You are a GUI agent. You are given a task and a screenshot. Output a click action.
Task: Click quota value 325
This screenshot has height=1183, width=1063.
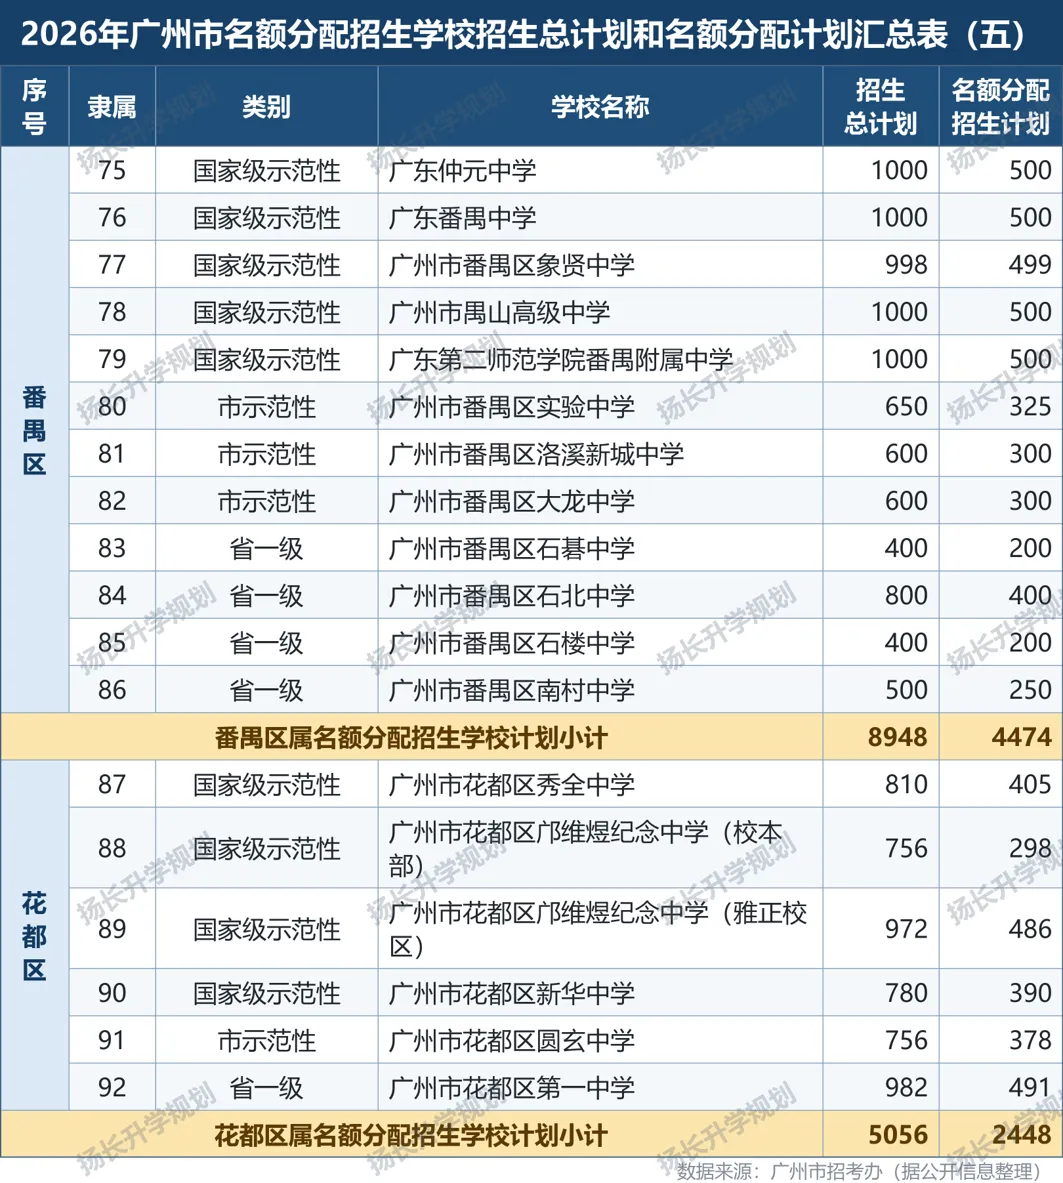[1030, 407]
